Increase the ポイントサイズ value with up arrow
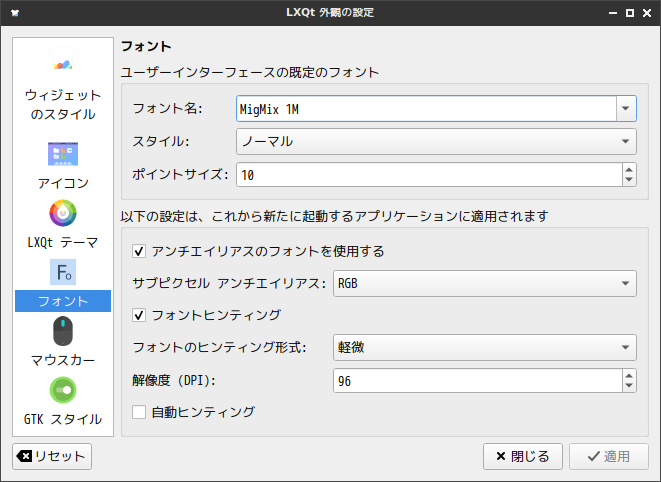Image resolution: width=661 pixels, height=482 pixels. point(628,170)
